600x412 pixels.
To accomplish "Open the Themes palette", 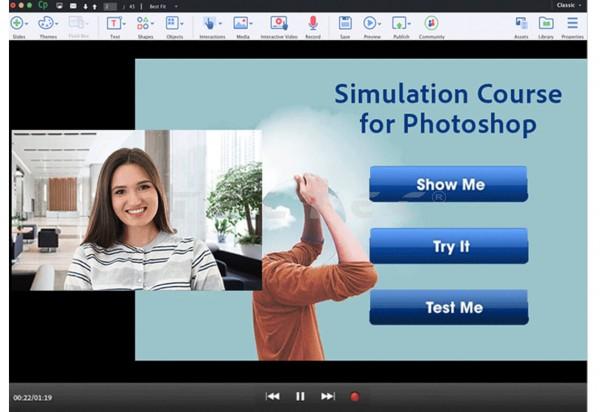I will pos(46,23).
